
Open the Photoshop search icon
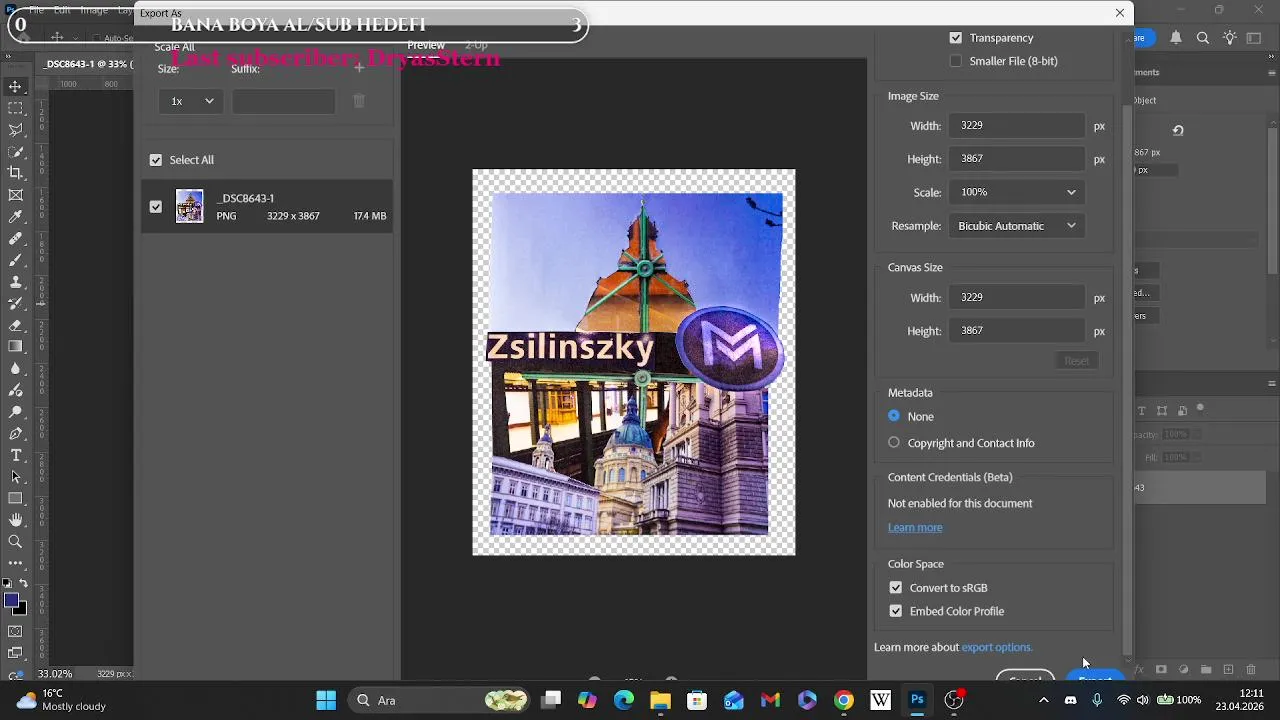coord(1203,38)
